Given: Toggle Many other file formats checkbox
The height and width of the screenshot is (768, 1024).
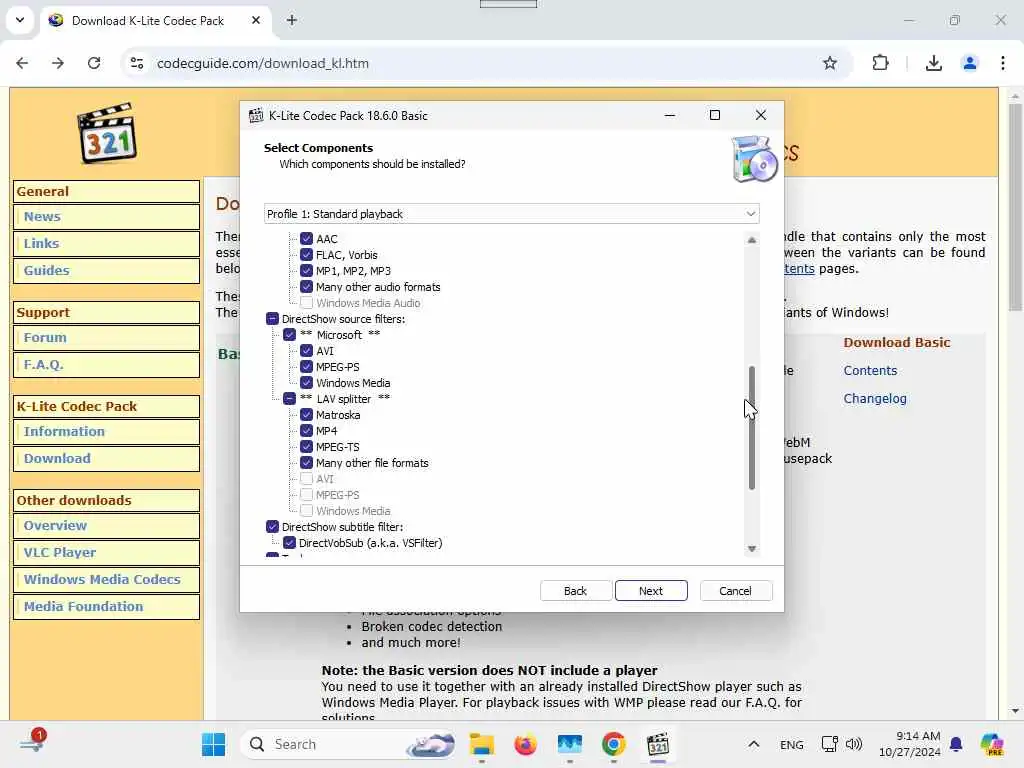Looking at the screenshot, I should coord(306,463).
